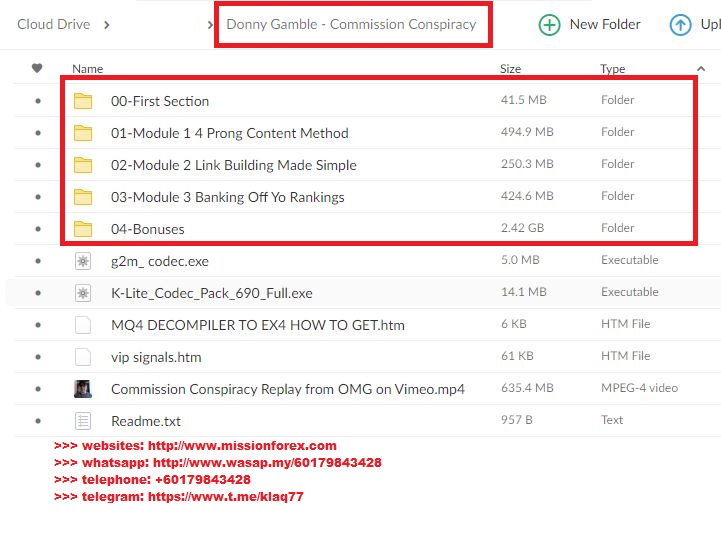Click New Folder button label

pyautogui.click(x=605, y=24)
